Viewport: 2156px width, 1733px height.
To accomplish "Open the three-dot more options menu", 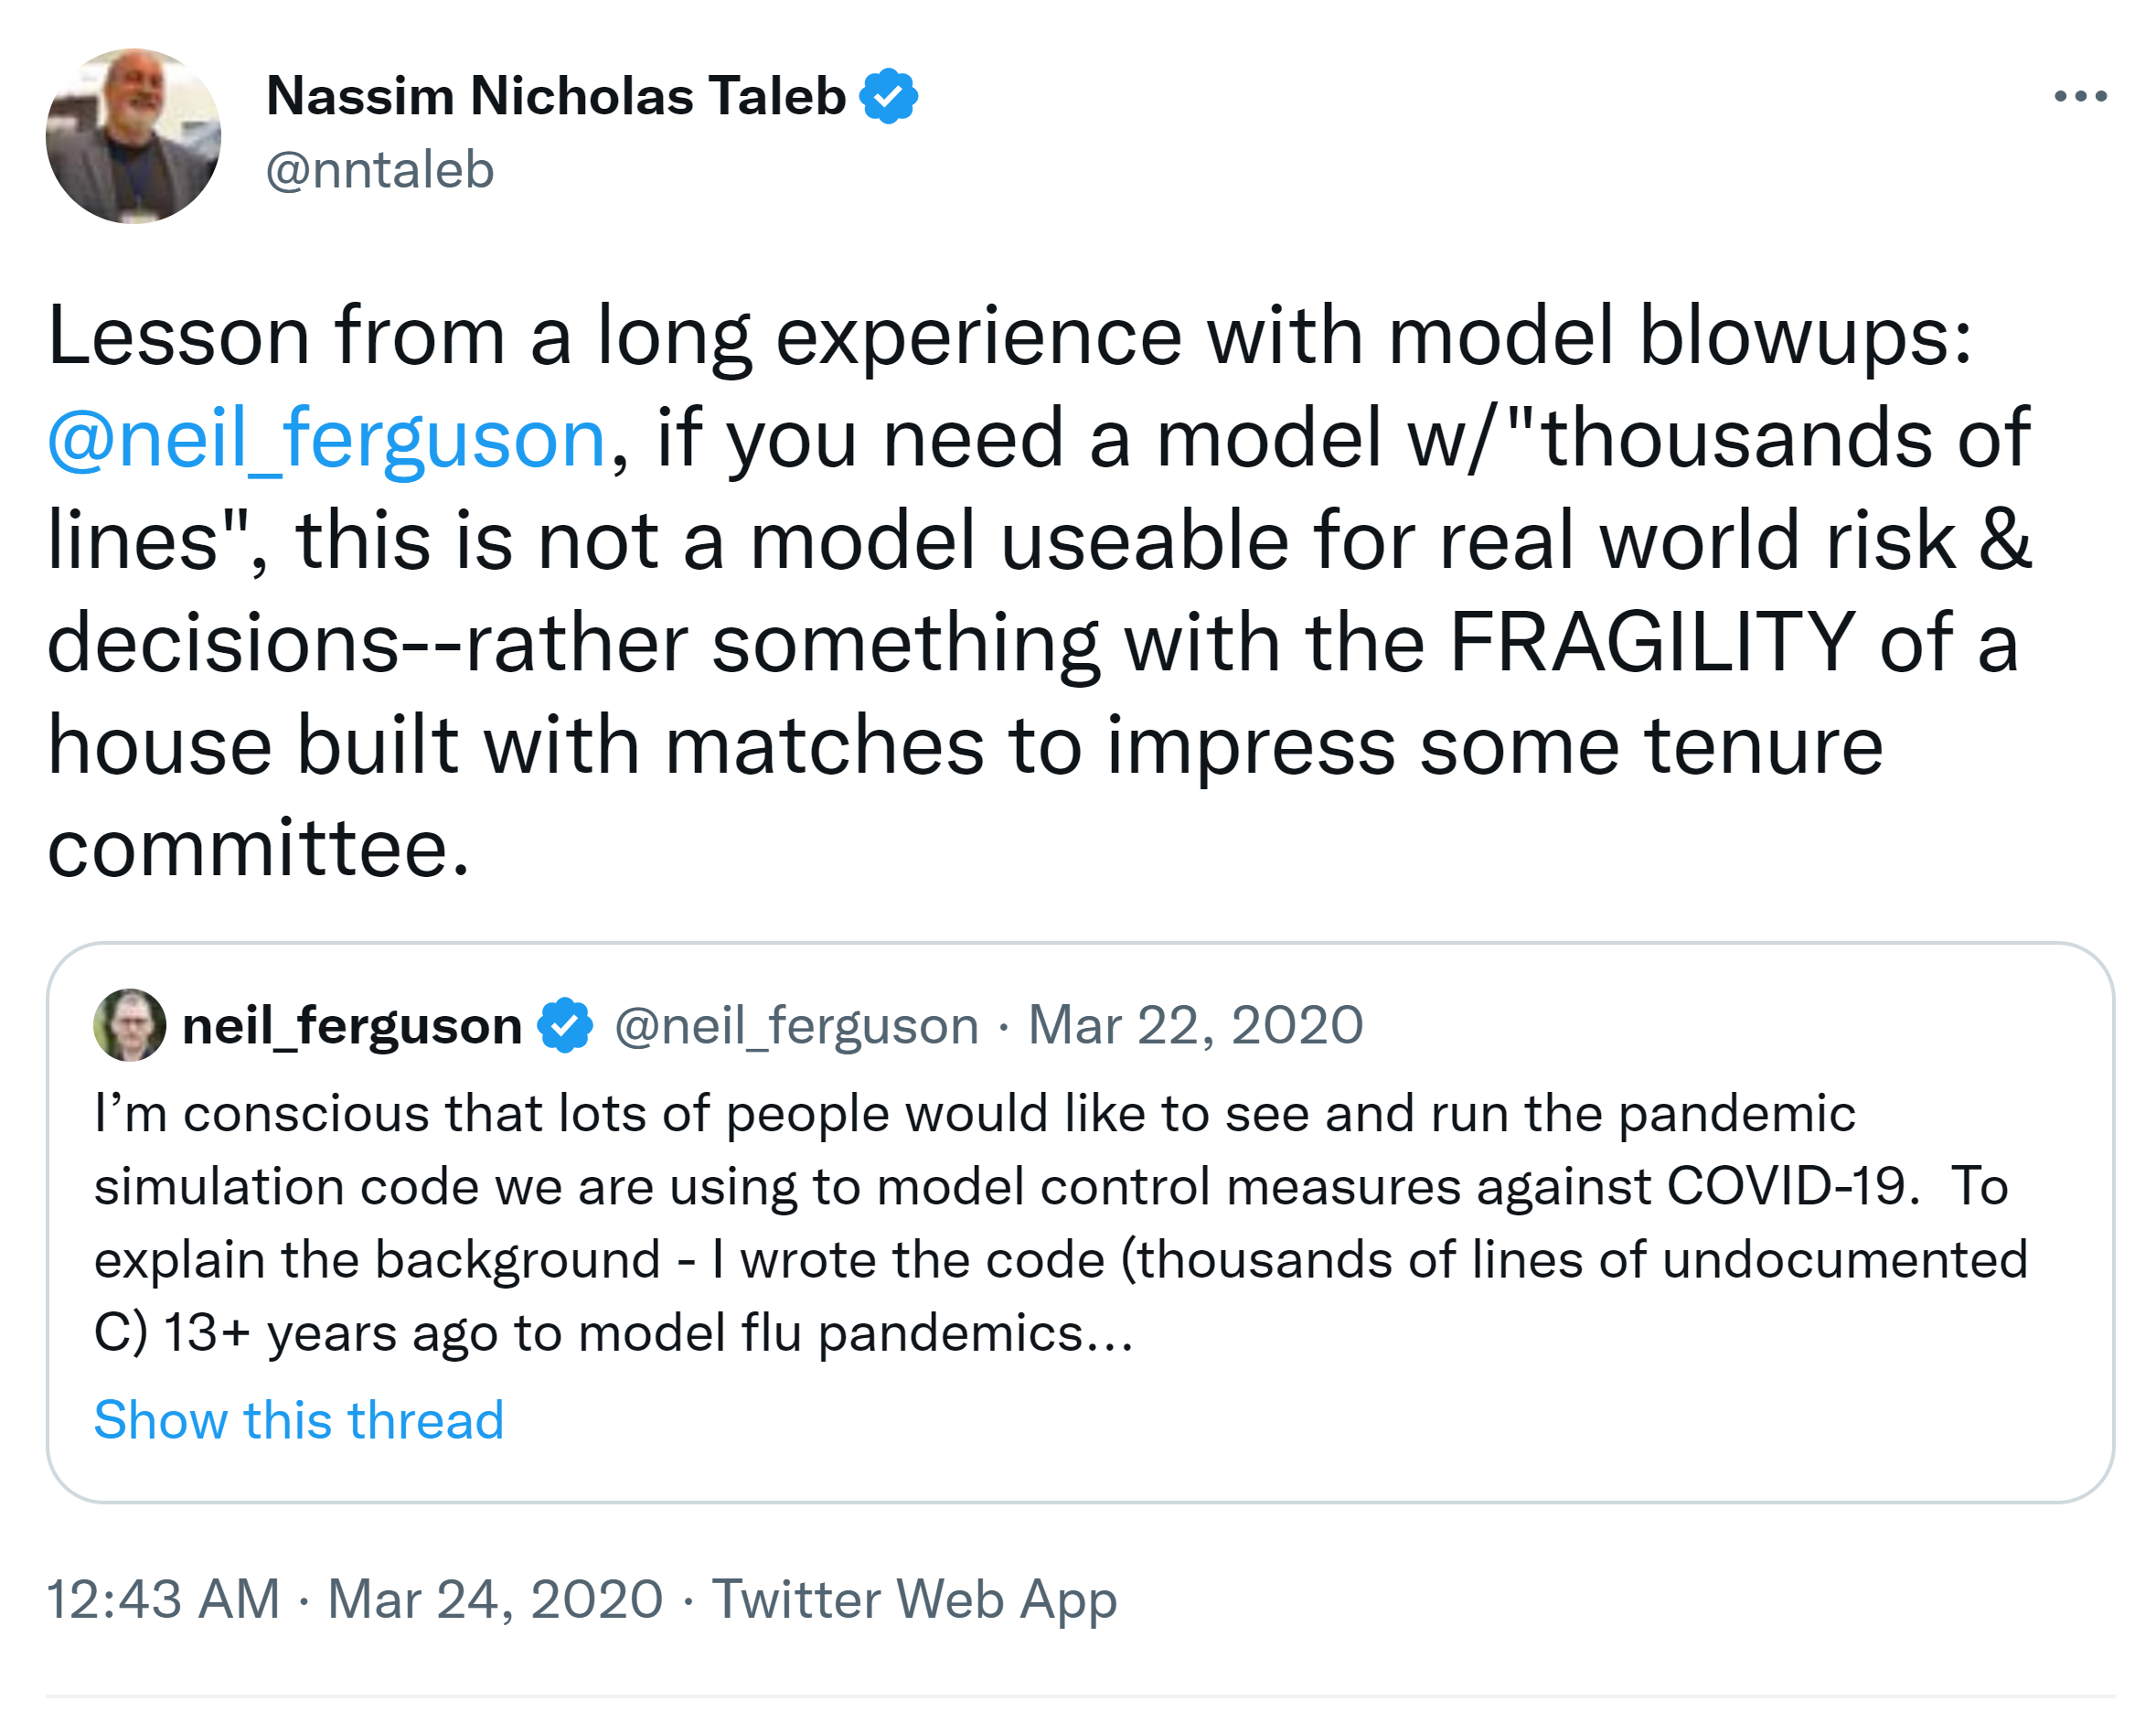I will [x=2080, y=96].
